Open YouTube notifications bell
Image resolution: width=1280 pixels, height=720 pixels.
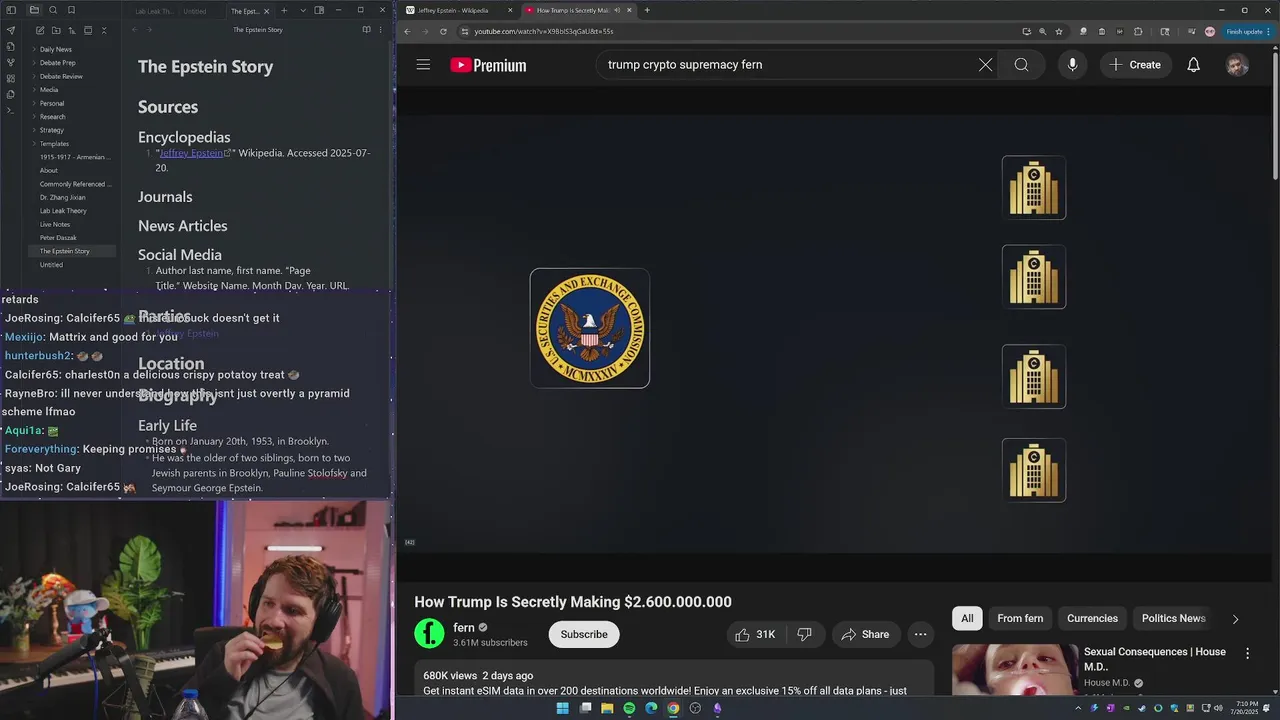(1193, 65)
